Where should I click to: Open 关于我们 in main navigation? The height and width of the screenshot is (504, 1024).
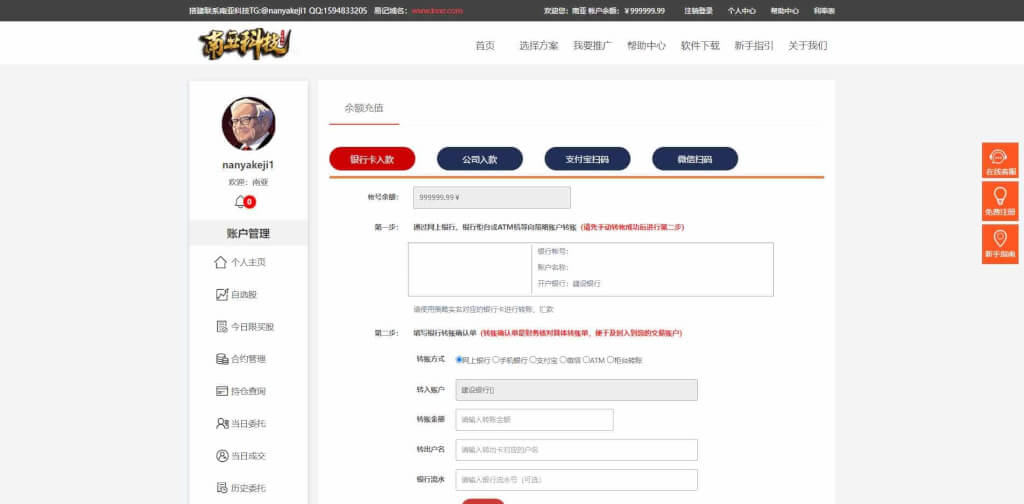[807, 46]
